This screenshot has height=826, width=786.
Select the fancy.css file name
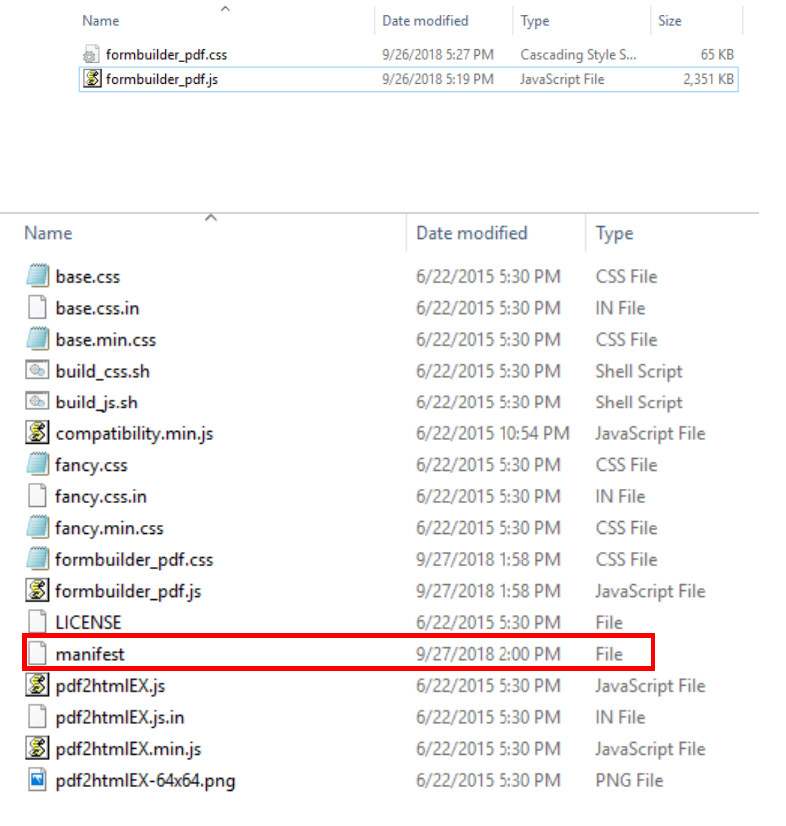pos(91,465)
